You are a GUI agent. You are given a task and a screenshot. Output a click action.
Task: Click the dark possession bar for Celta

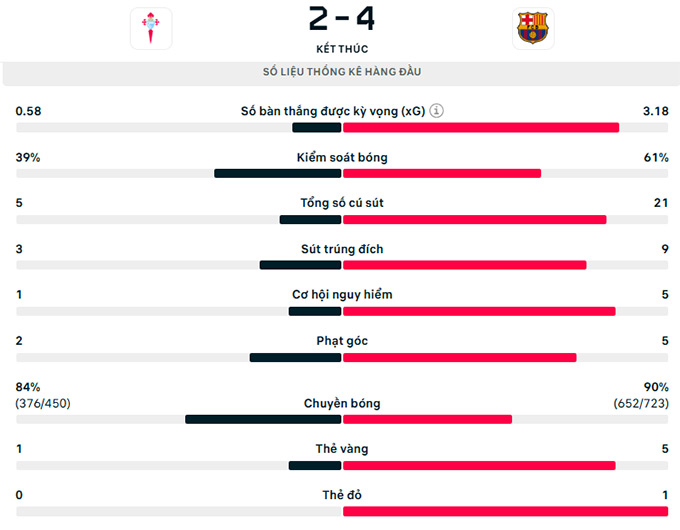[x=278, y=173]
